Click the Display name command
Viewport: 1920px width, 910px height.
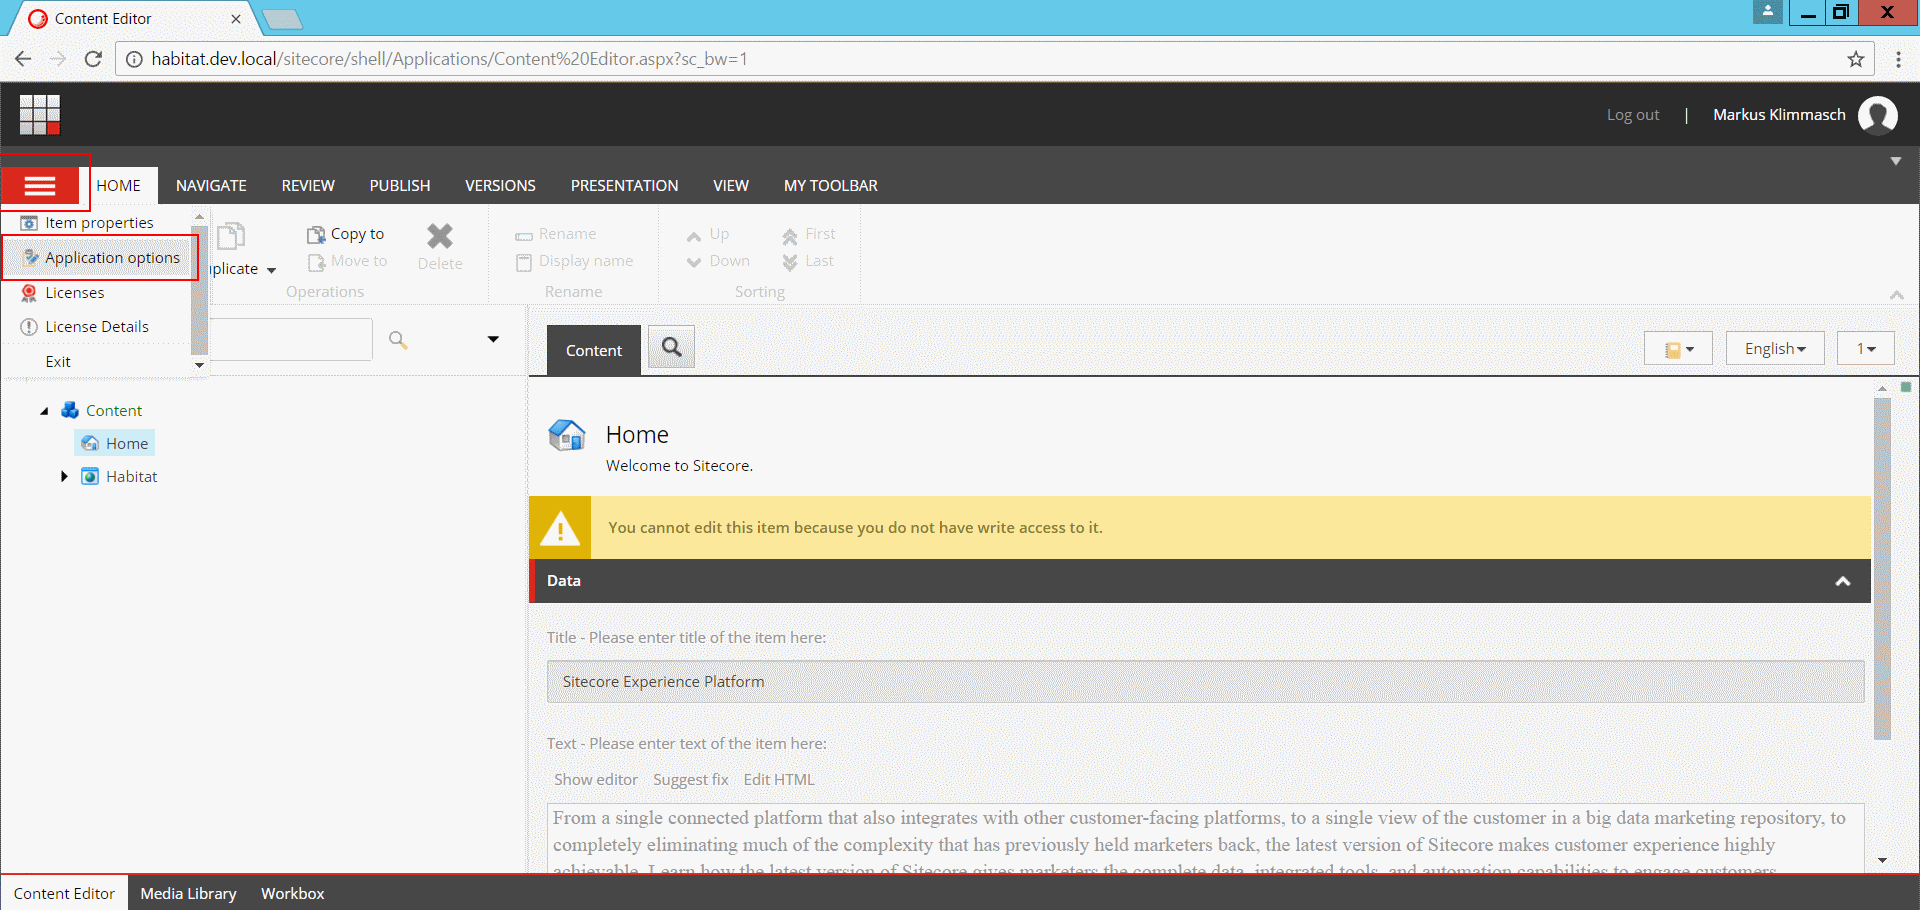(x=574, y=261)
